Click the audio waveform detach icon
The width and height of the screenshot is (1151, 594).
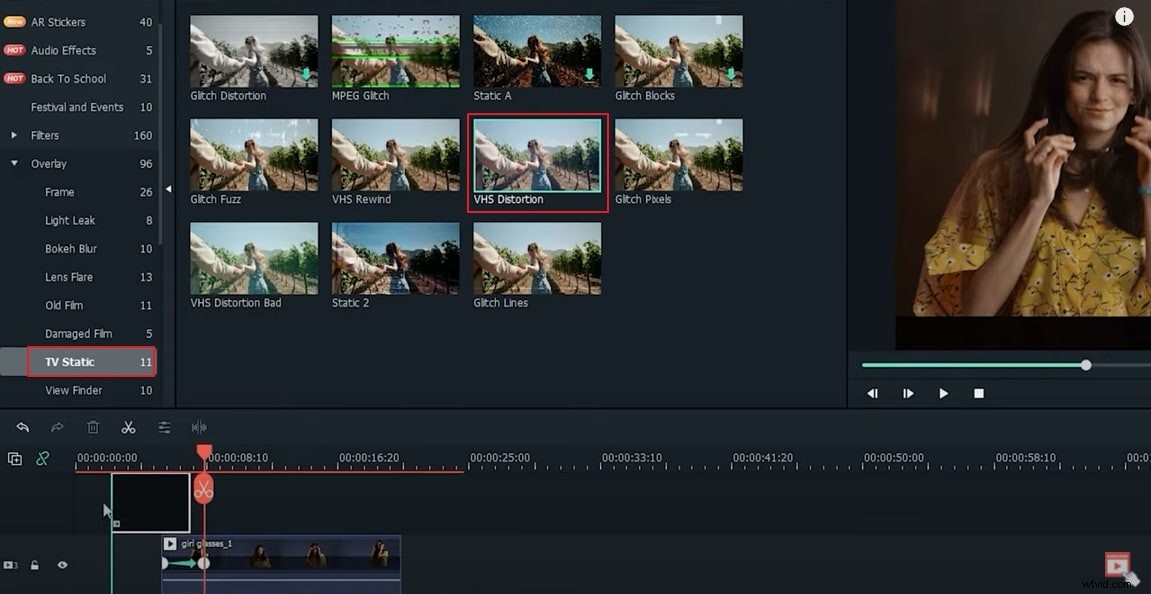(200, 426)
